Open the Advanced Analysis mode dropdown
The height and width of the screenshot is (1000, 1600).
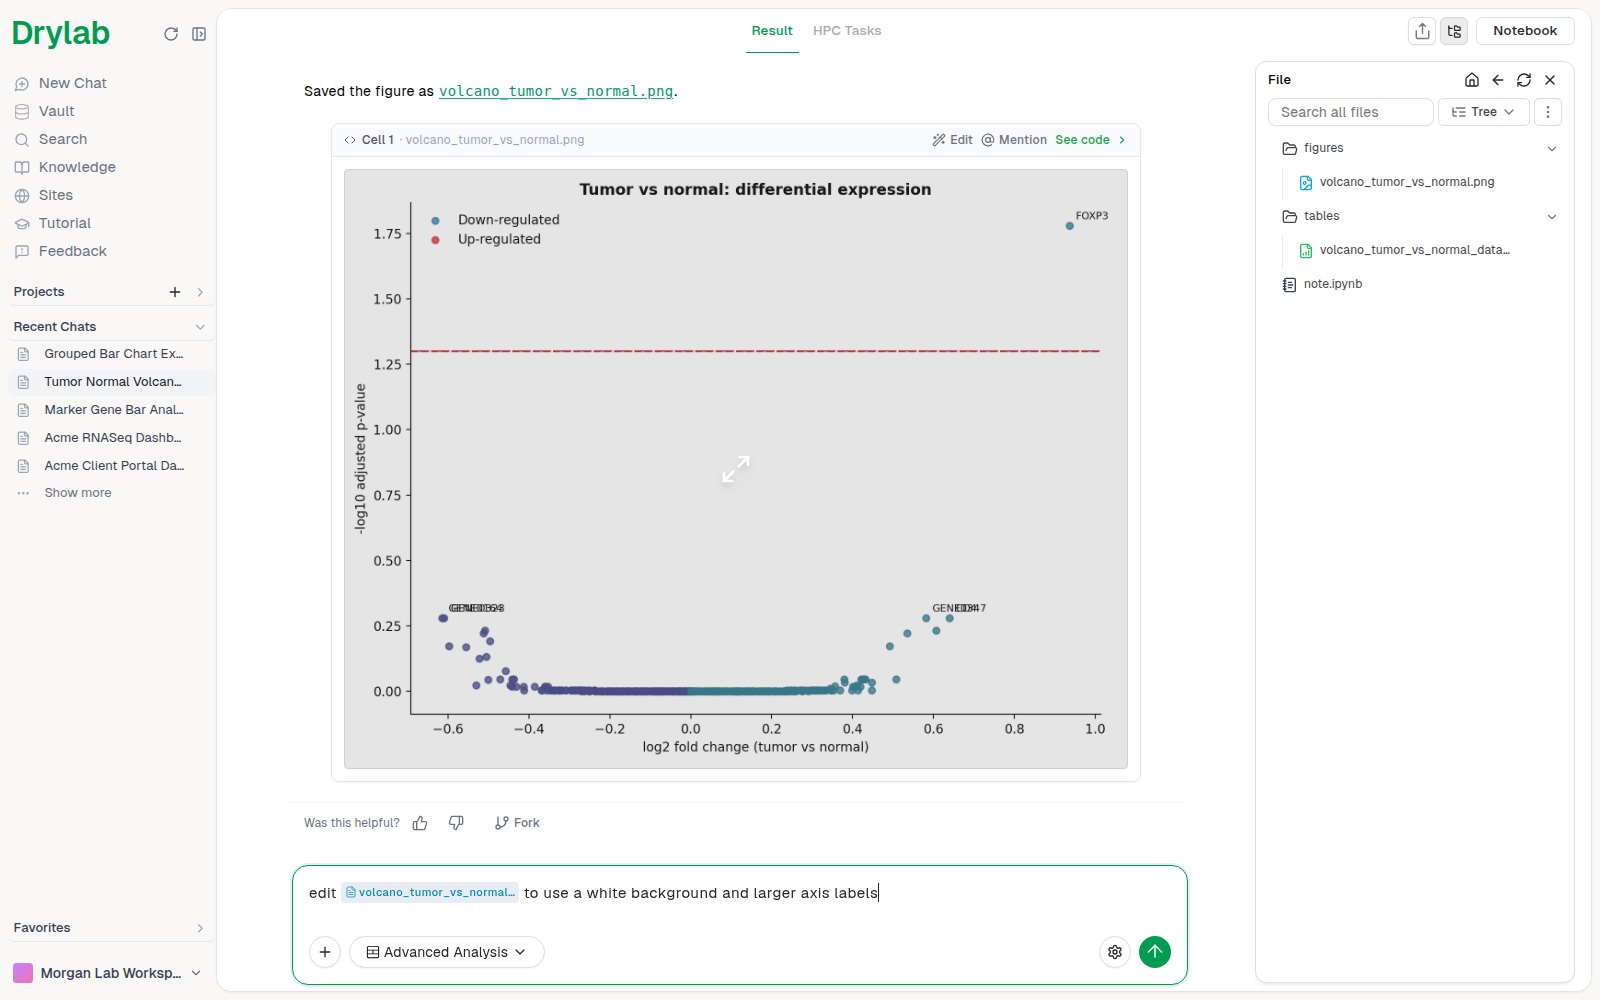tap(447, 952)
